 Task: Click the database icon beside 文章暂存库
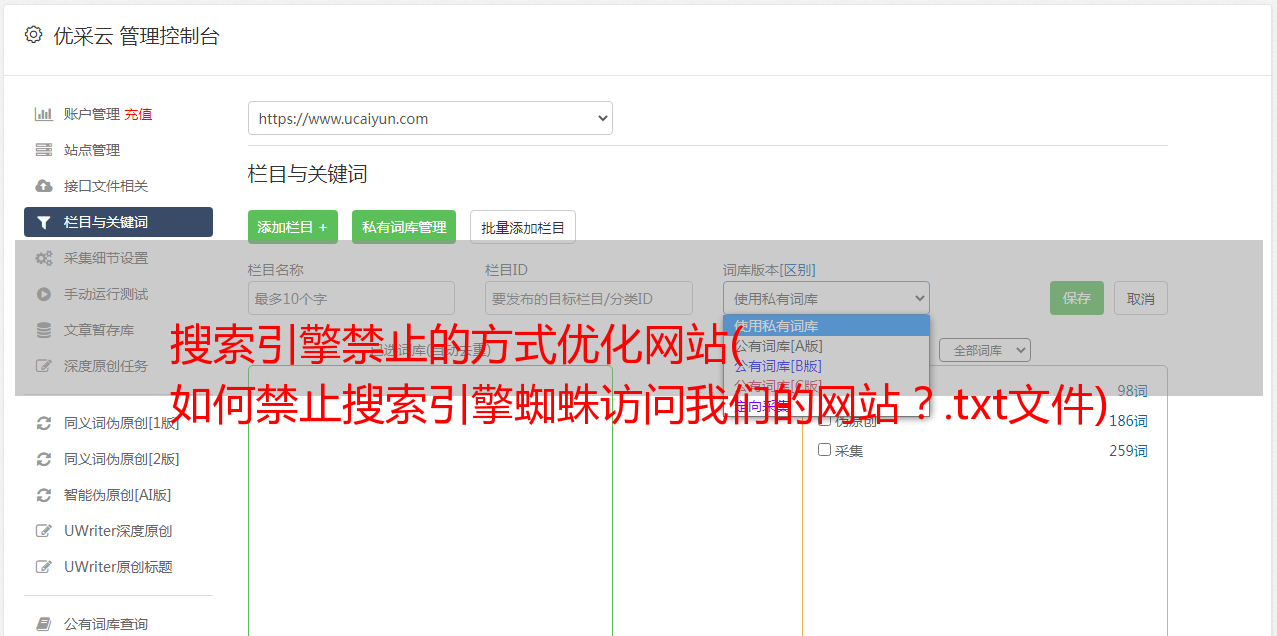click(x=43, y=330)
